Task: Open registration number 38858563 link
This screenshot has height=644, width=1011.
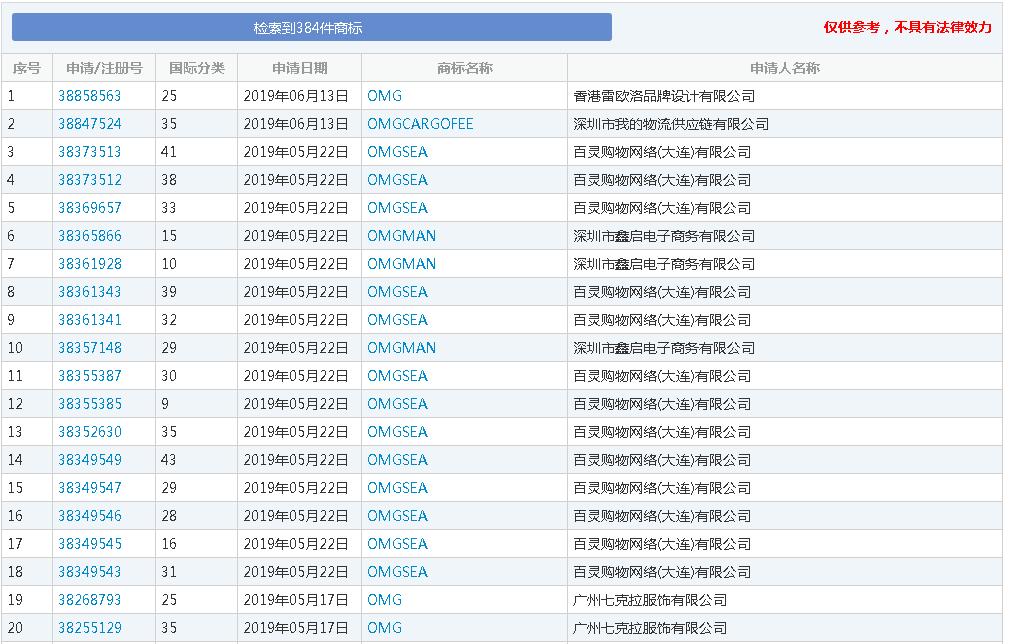Action: pyautogui.click(x=89, y=96)
